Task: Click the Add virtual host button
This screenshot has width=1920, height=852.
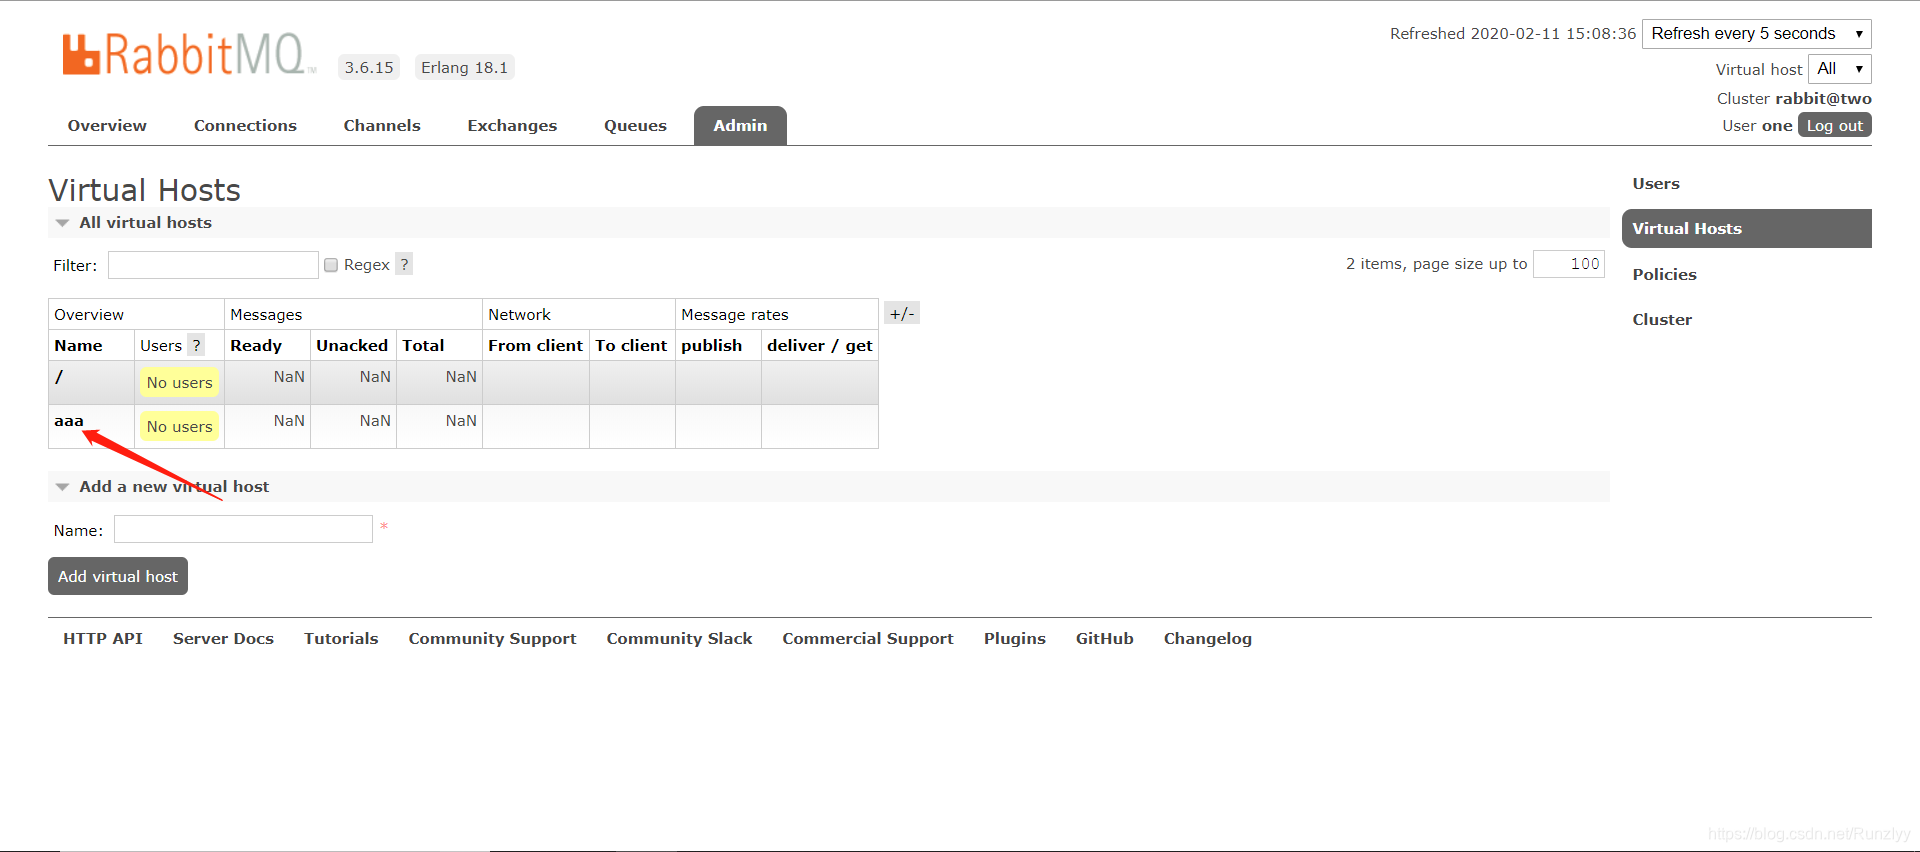Action: click(118, 576)
